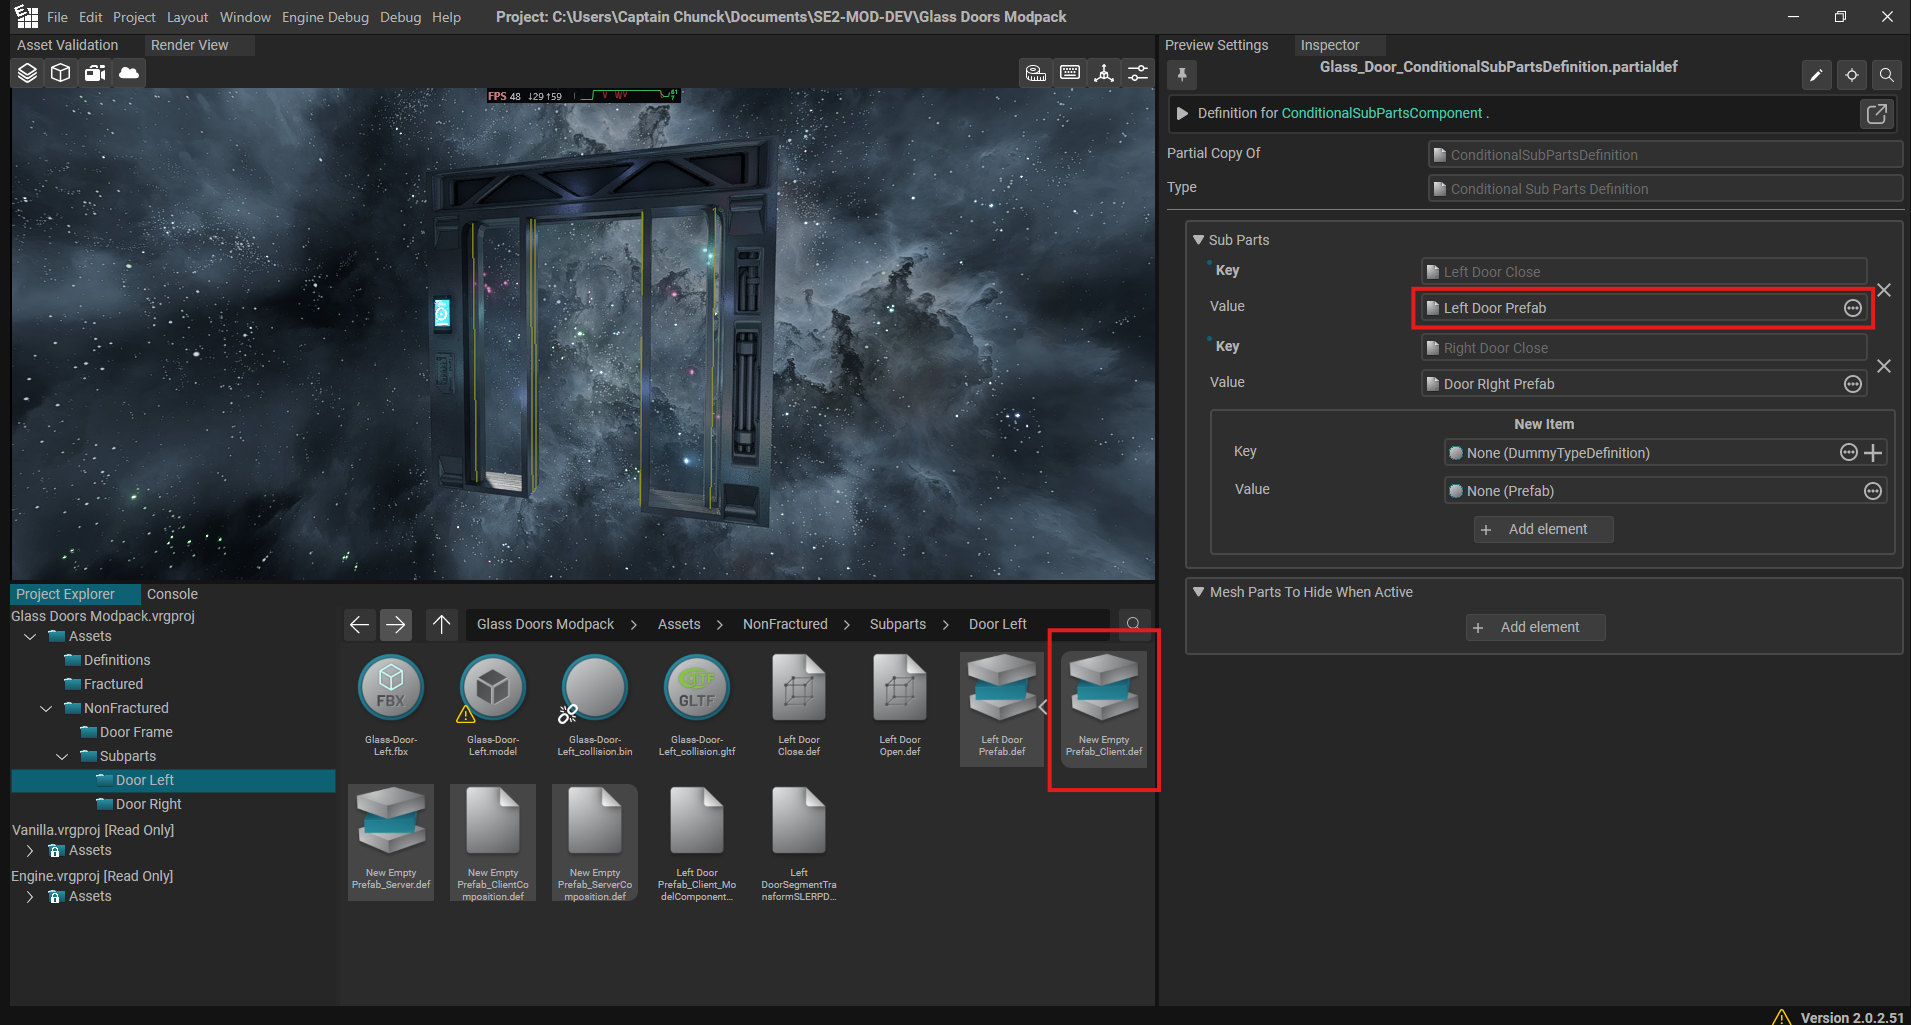Image resolution: width=1911 pixels, height=1025 pixels.
Task: Collapse Mesh Parts To Hide When Active
Action: pos(1198,592)
